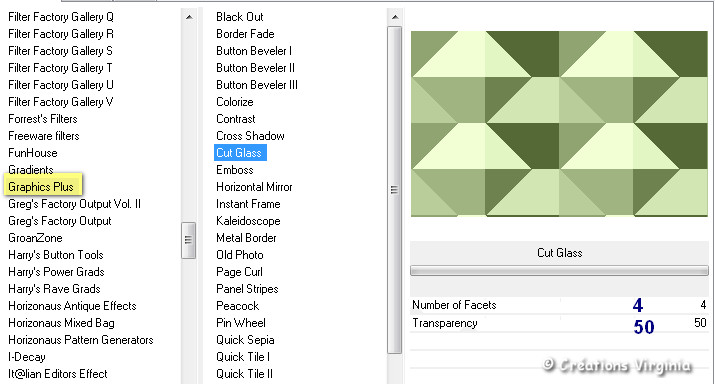The width and height of the screenshot is (715, 384).
Task: Select Filter Factory Gallery Q category
Action: point(61,17)
